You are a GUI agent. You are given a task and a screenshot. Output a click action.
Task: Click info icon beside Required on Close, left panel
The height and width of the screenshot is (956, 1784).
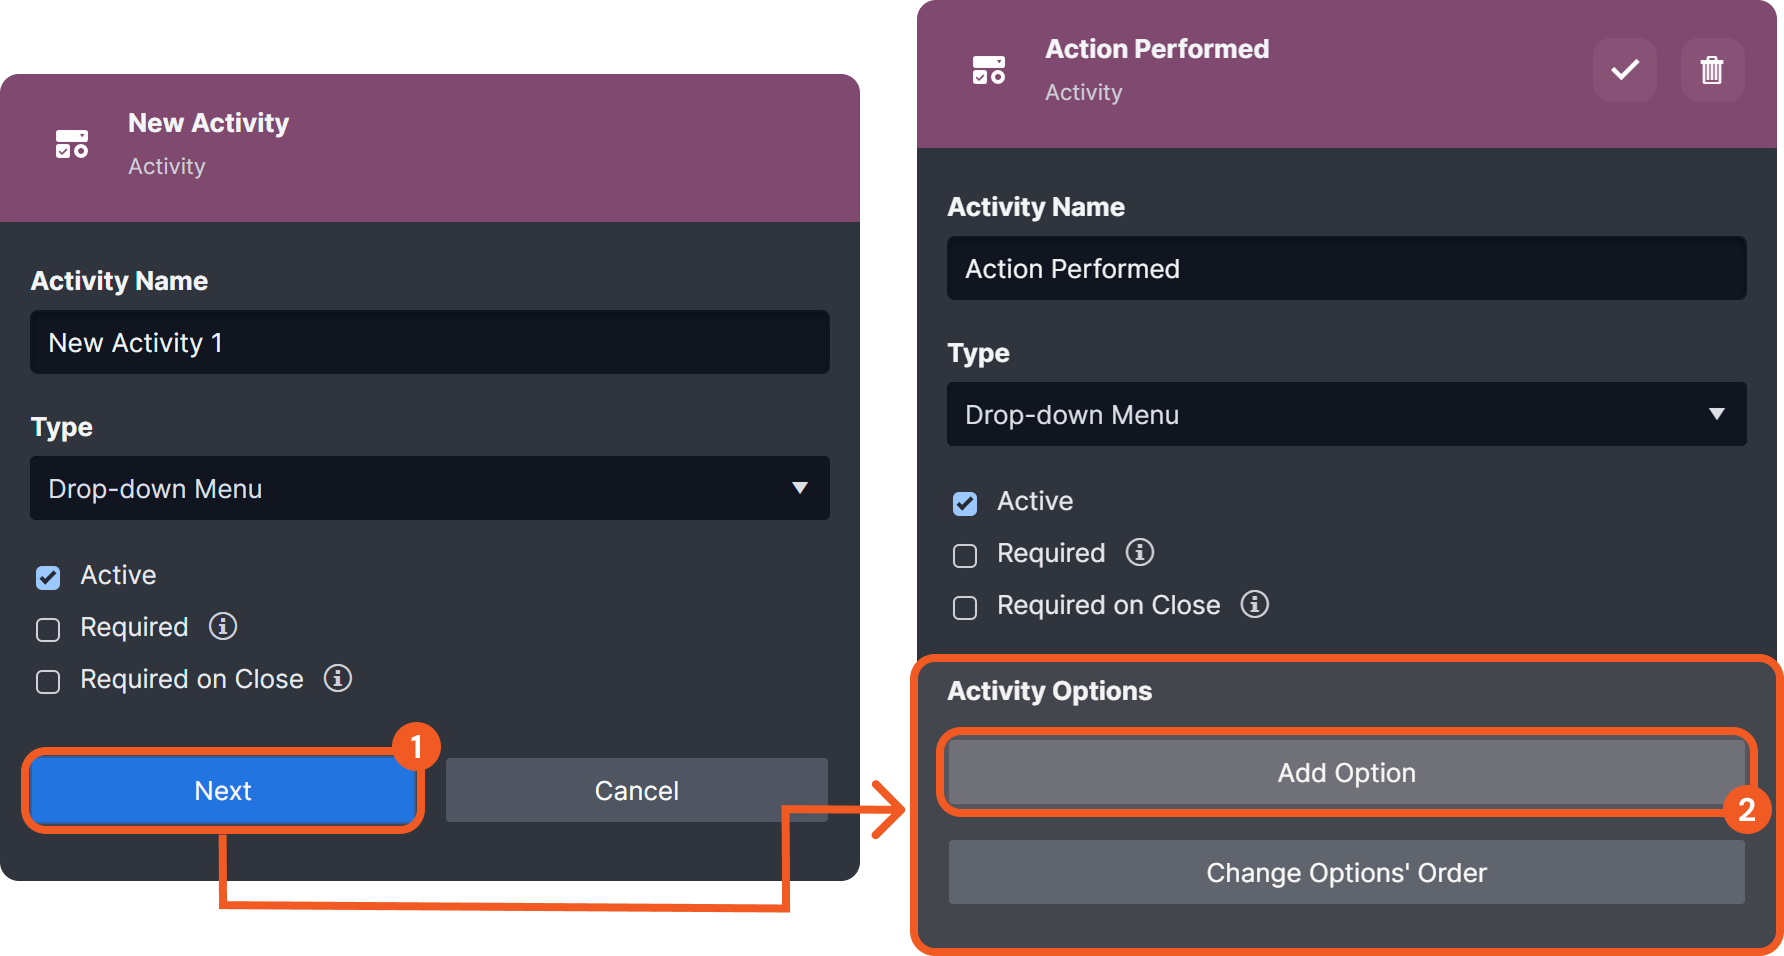tap(338, 678)
